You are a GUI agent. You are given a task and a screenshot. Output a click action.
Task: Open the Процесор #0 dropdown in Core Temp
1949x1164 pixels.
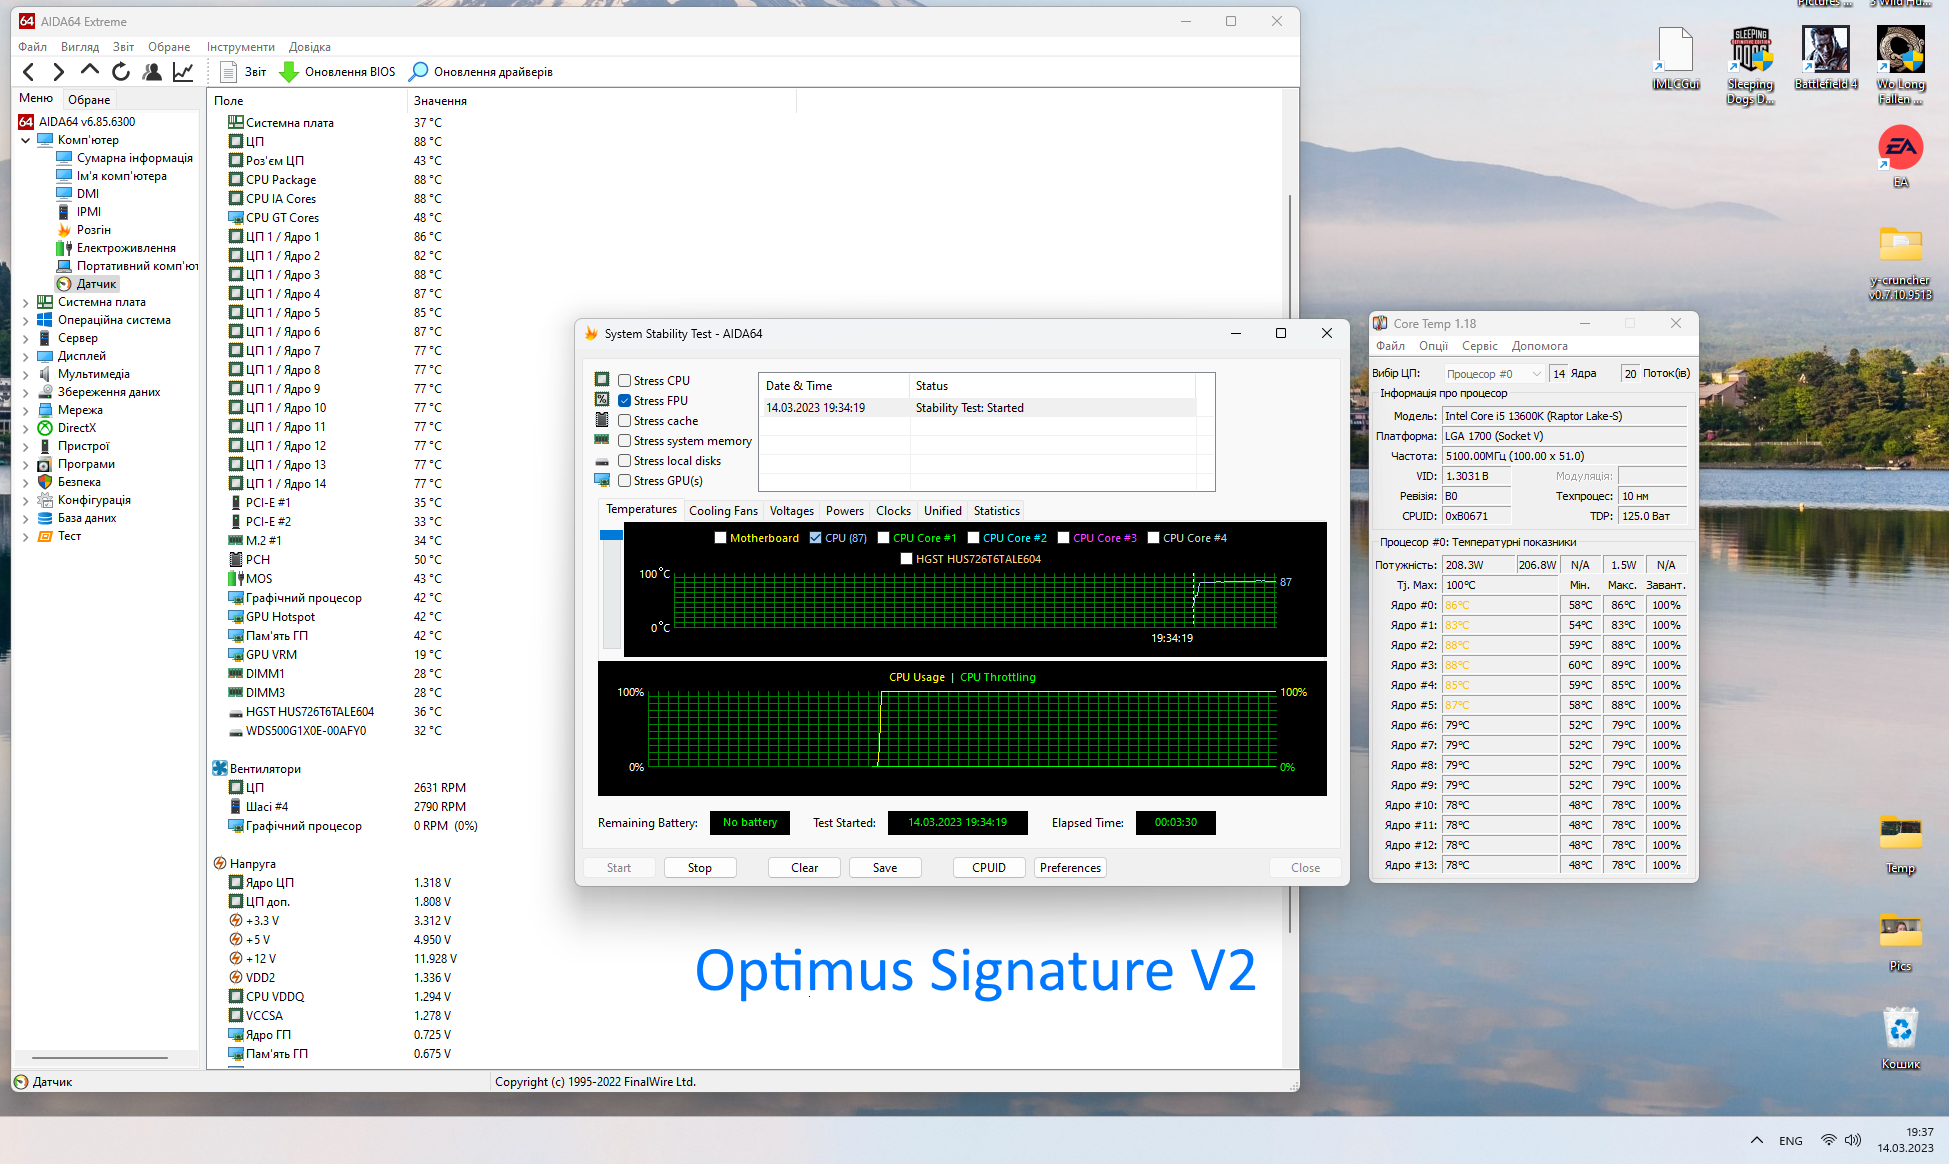point(1494,373)
